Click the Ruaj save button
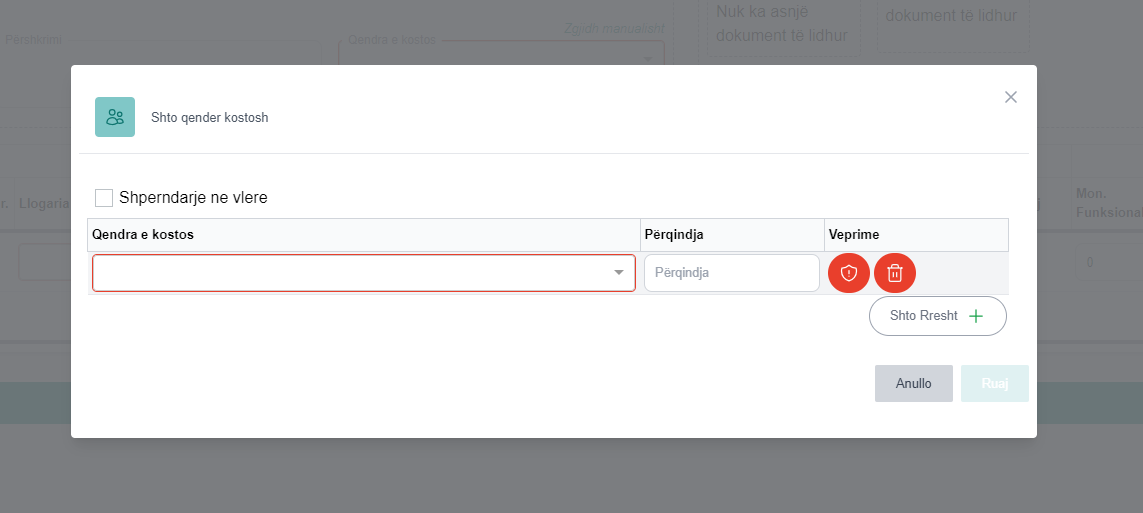Viewport: 1143px width, 513px height. [x=994, y=383]
